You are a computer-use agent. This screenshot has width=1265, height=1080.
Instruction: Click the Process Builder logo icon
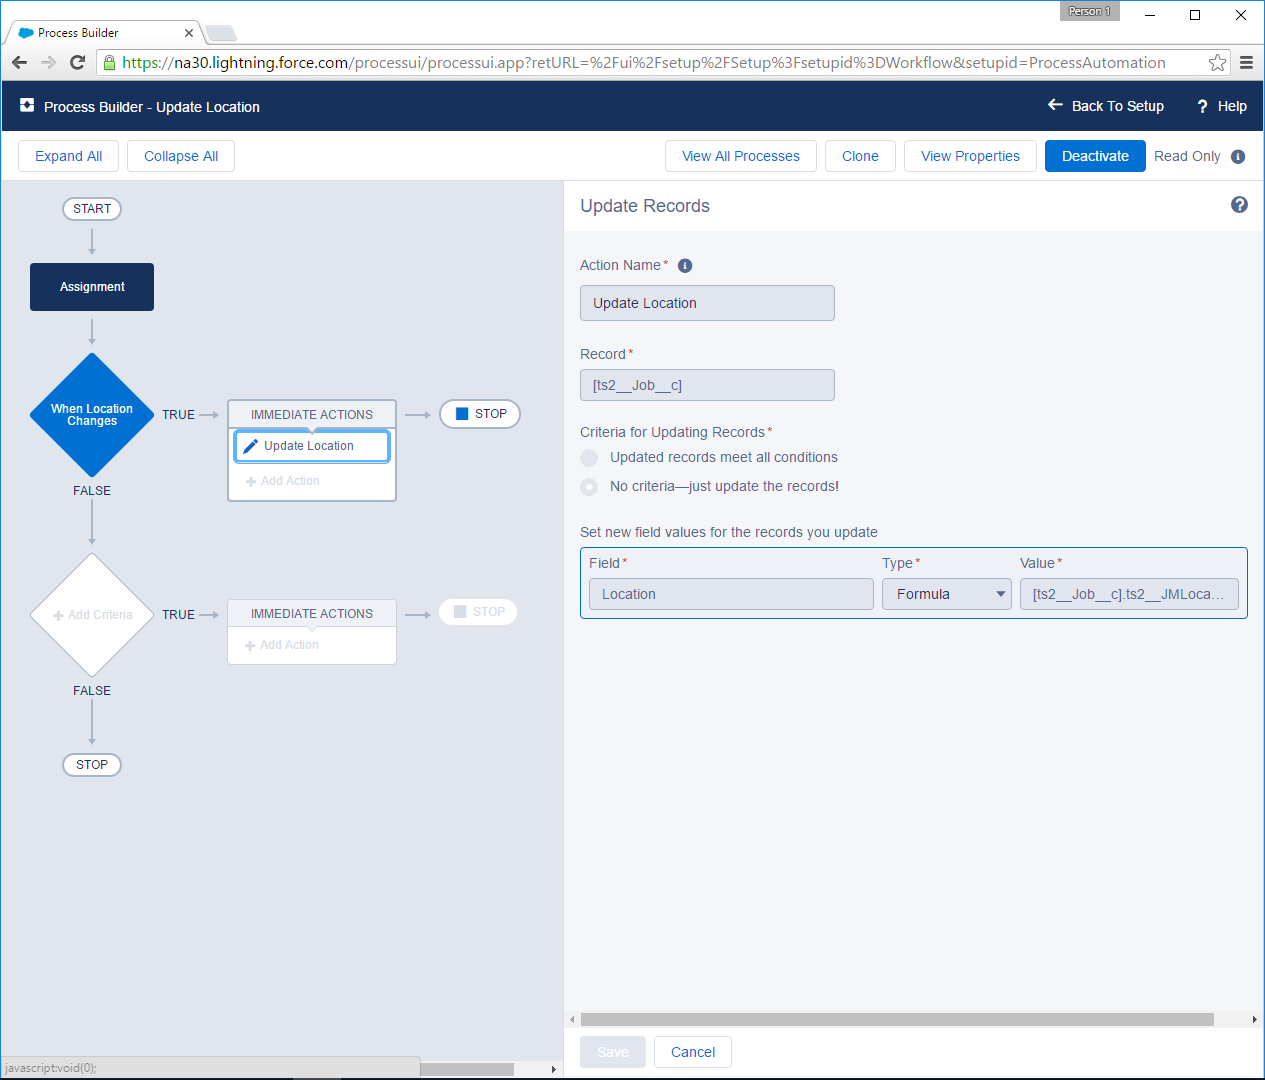tap(27, 105)
